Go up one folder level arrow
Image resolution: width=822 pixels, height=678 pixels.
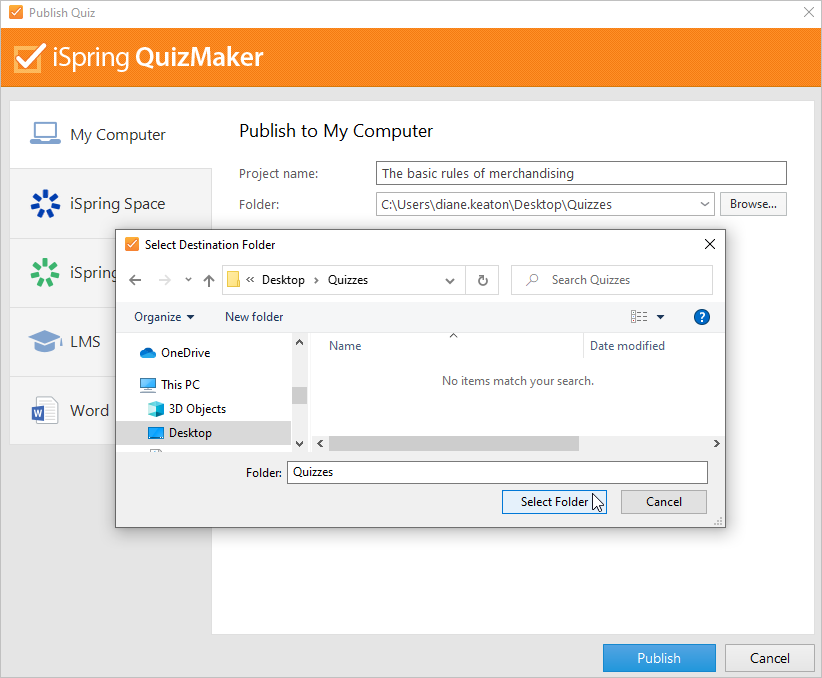click(x=208, y=280)
